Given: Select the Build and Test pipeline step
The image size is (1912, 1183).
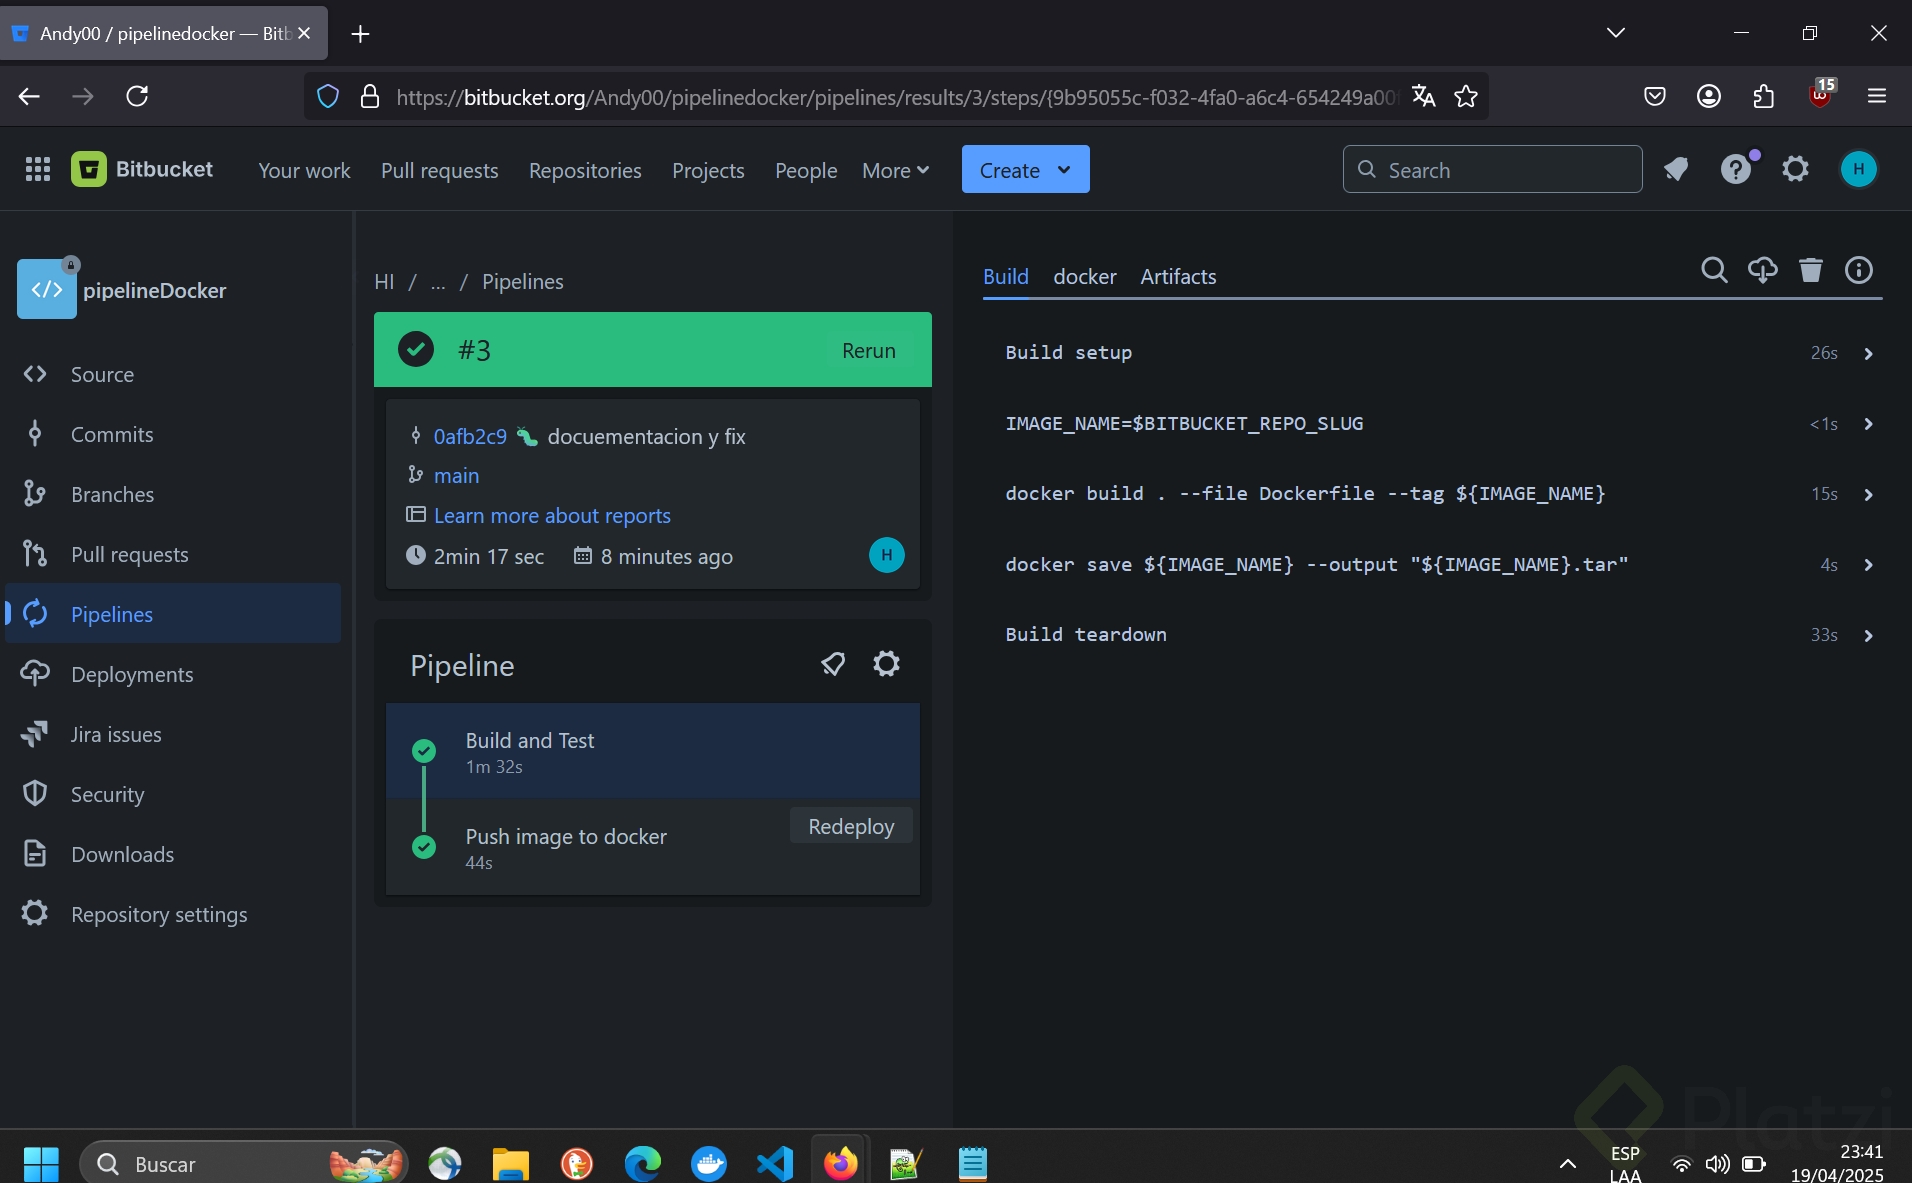Looking at the screenshot, I should [652, 751].
